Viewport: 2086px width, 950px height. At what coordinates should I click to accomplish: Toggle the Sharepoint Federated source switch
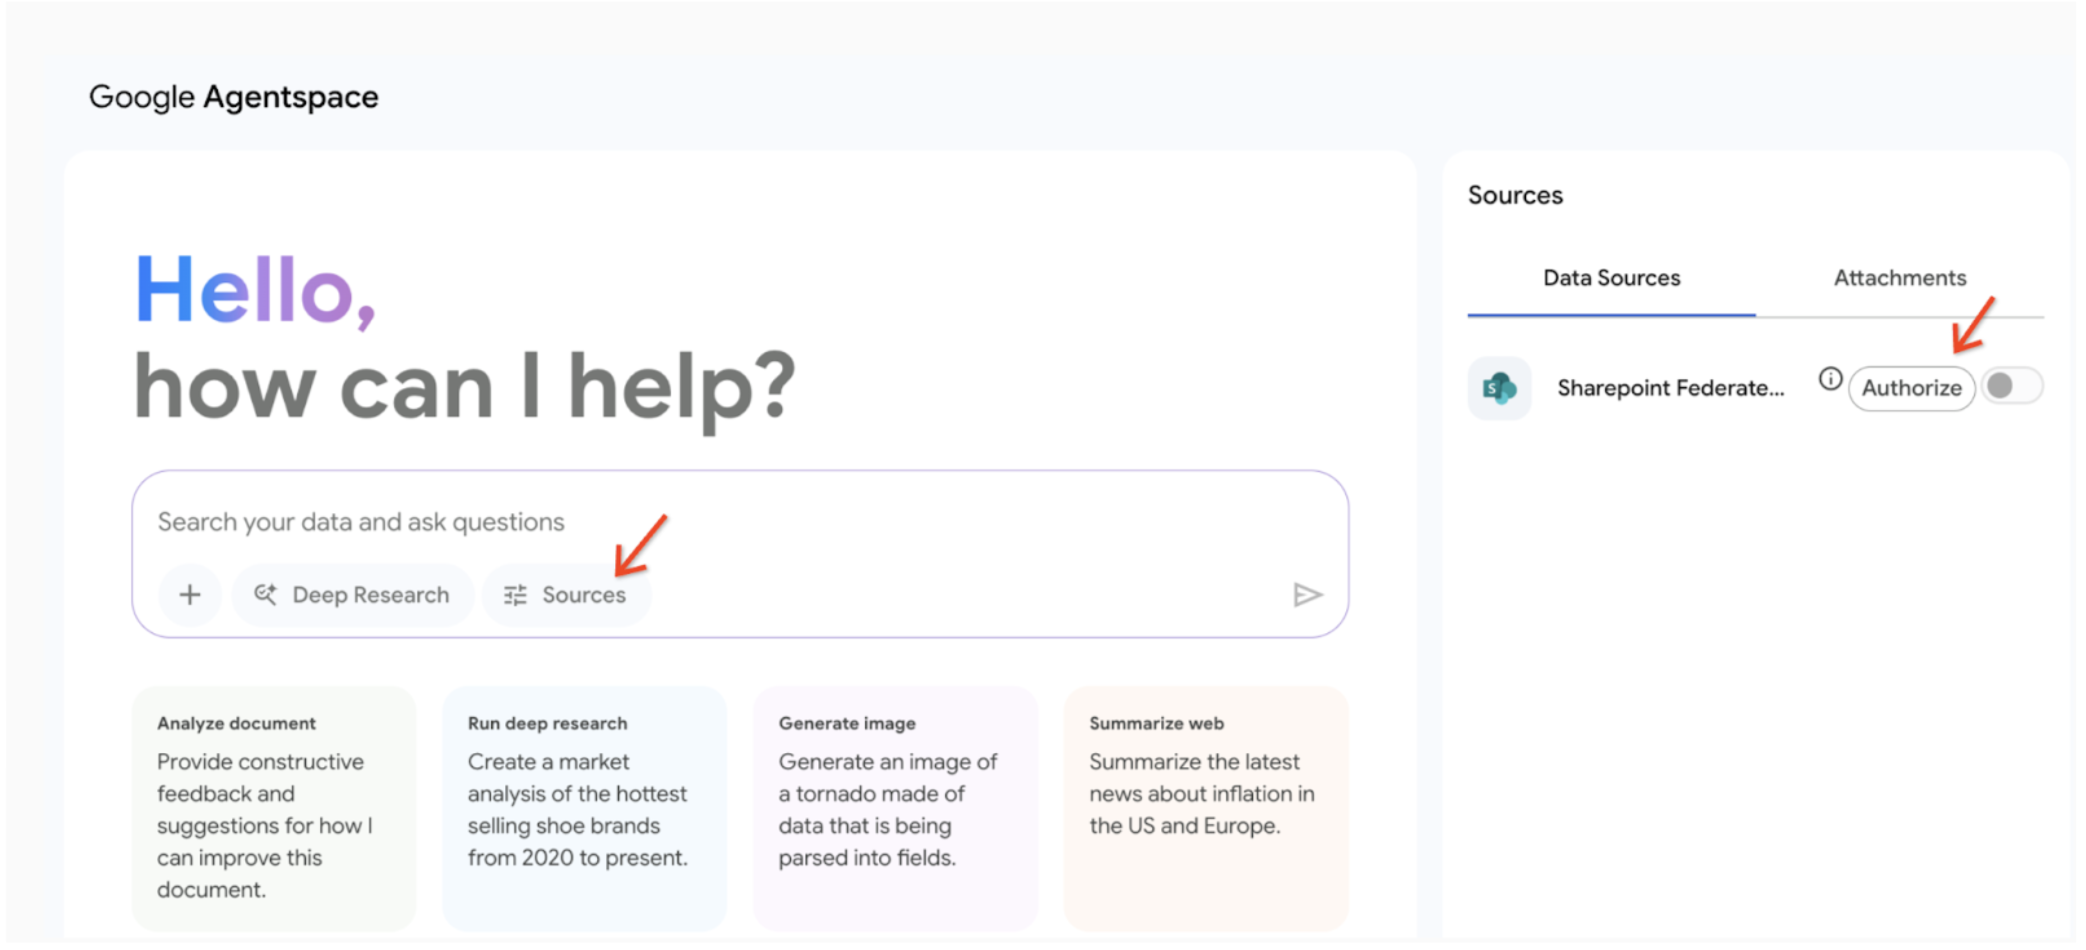(2011, 387)
